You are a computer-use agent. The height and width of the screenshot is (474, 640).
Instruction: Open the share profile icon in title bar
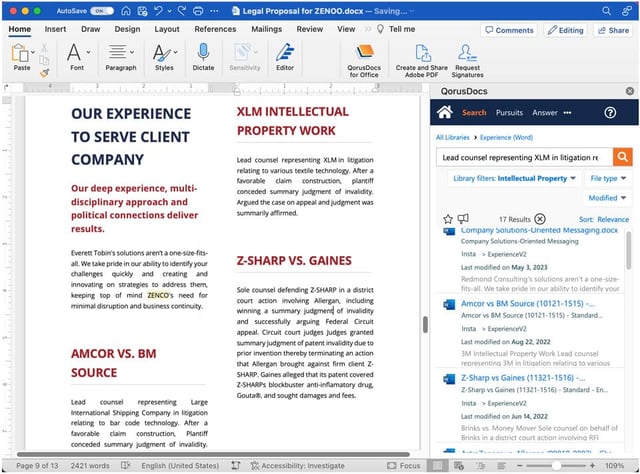point(627,11)
